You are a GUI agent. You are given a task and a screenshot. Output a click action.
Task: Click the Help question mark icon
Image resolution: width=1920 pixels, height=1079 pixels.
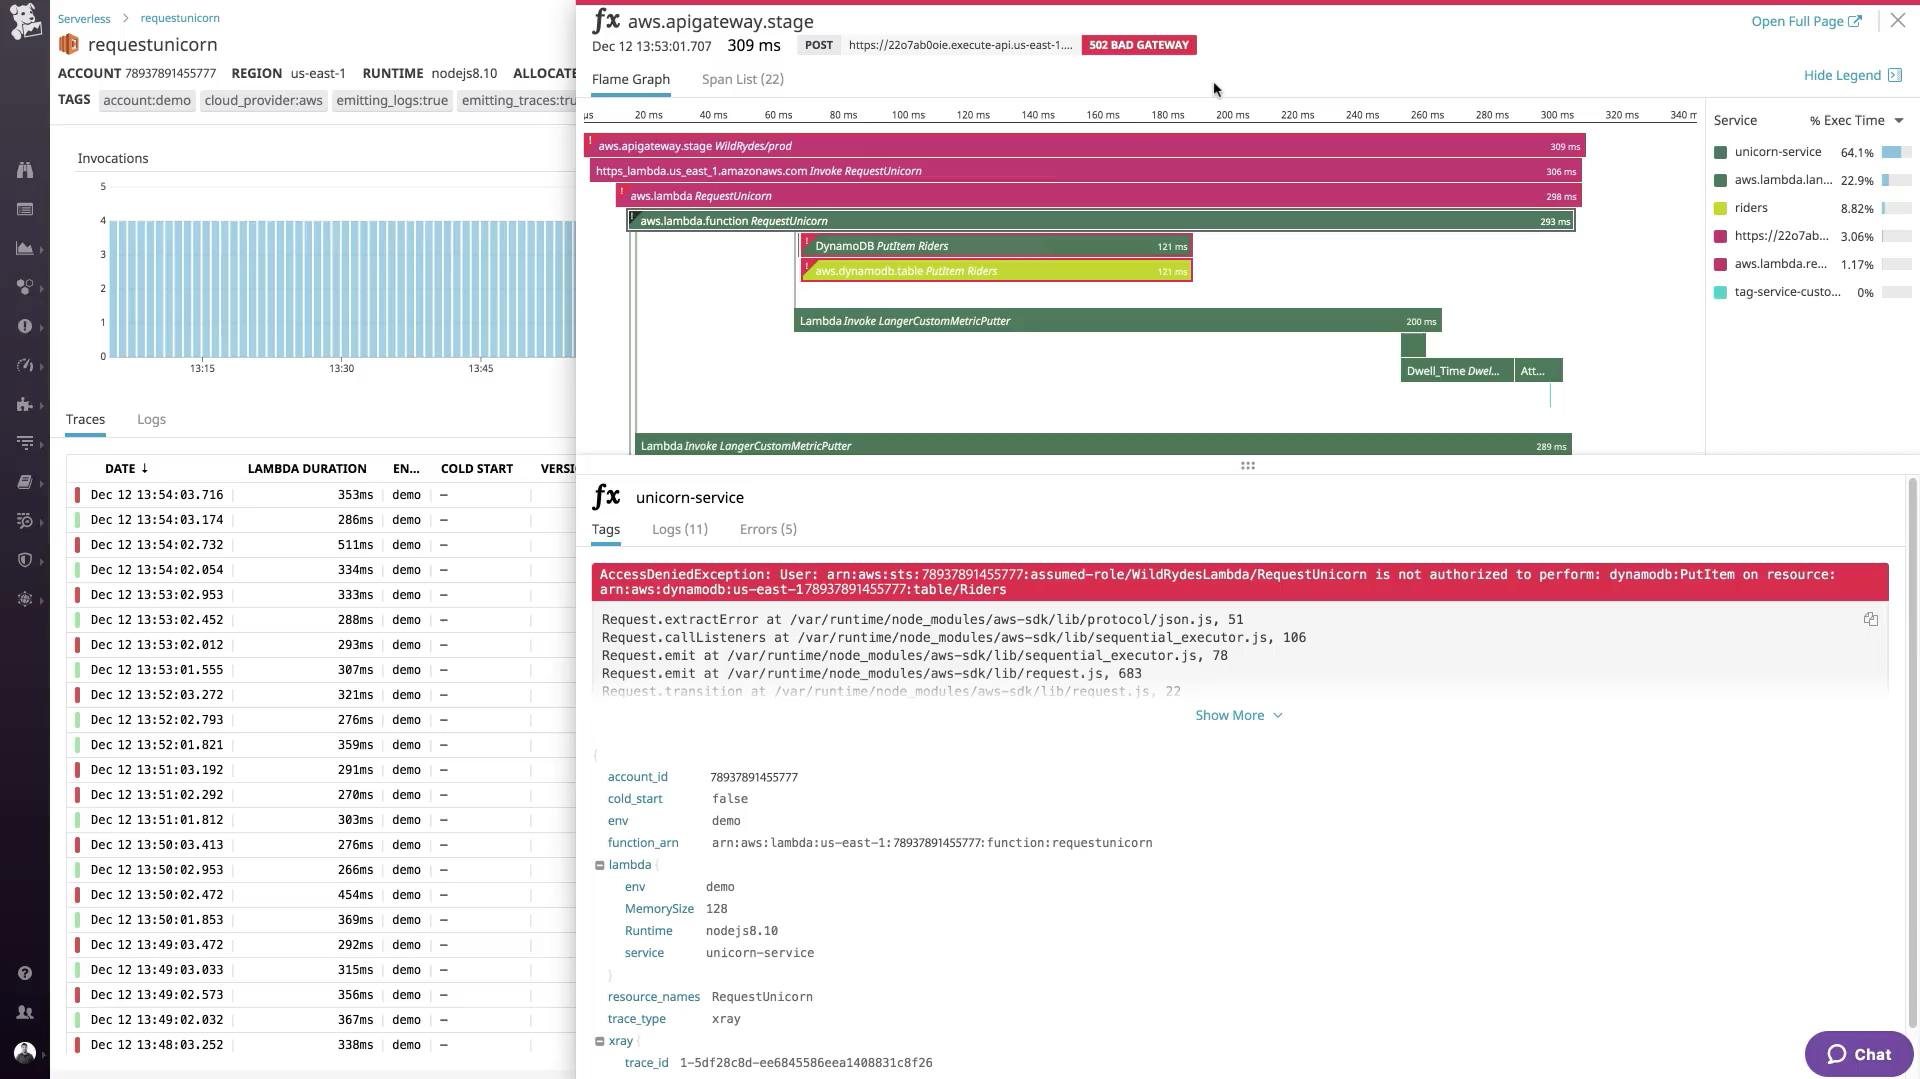point(25,973)
